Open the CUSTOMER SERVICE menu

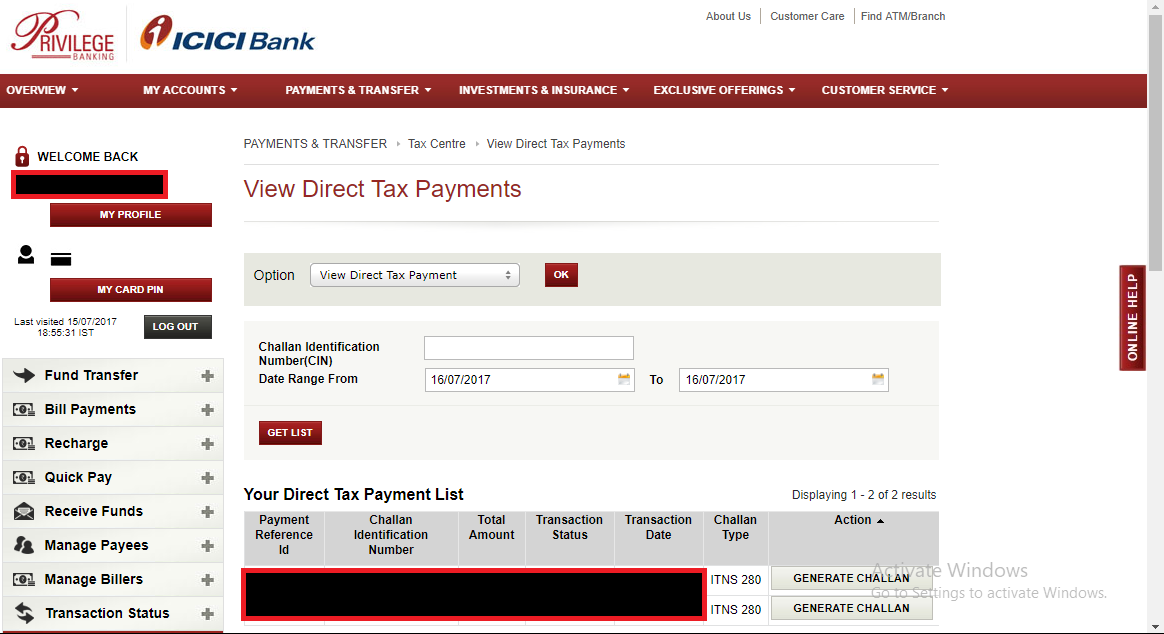pos(885,90)
